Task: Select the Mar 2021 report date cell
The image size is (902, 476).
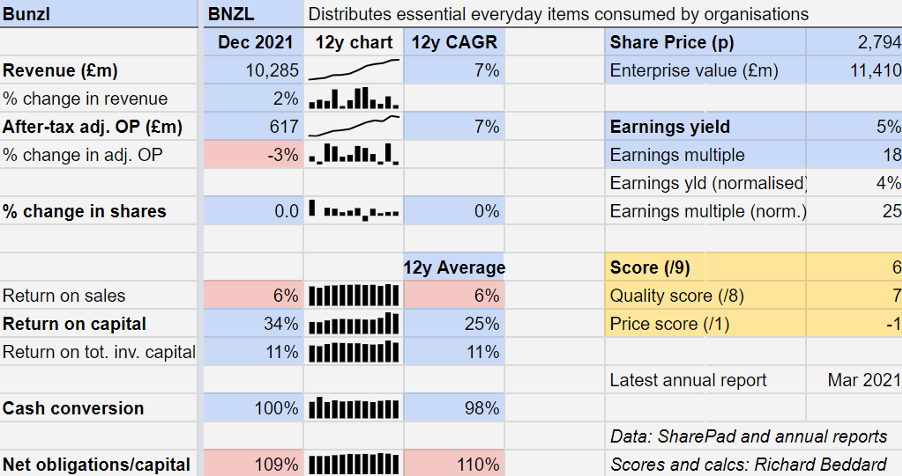Action: click(854, 380)
